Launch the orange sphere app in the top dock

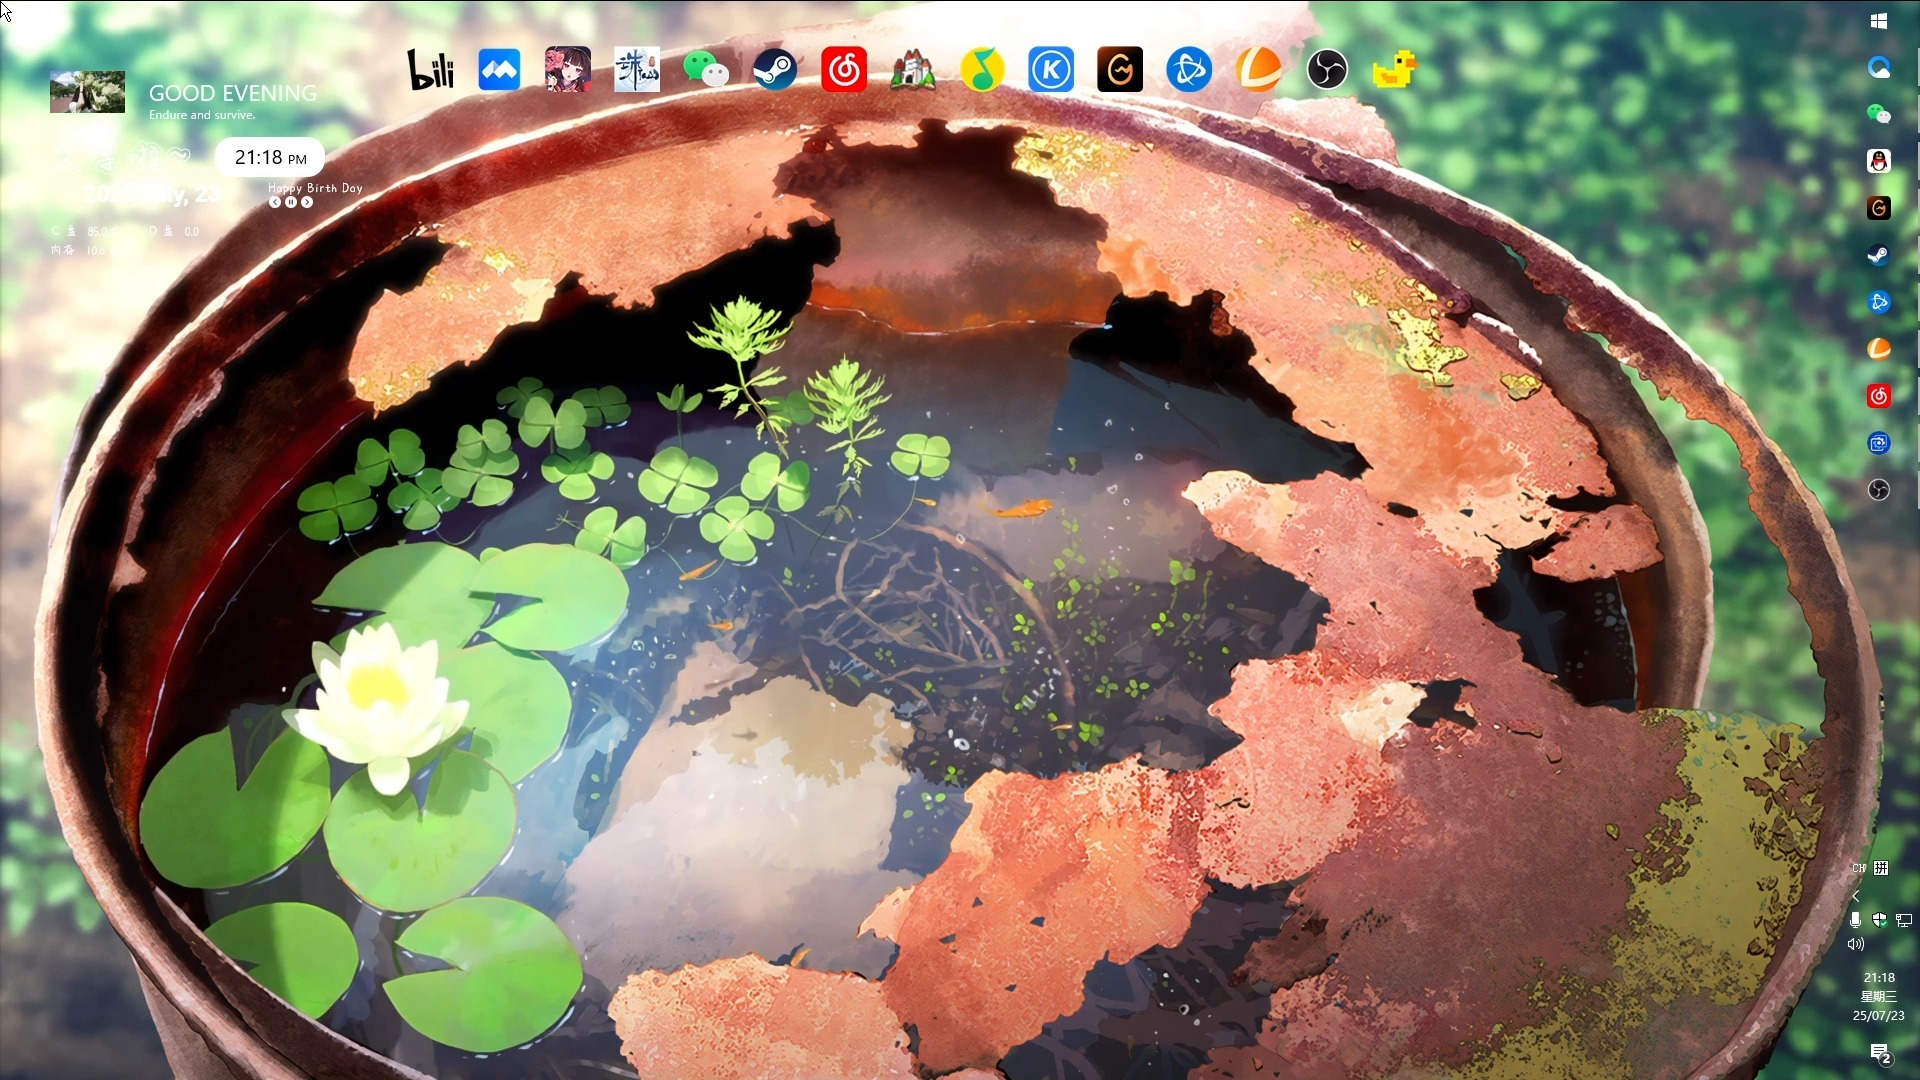click(1258, 70)
